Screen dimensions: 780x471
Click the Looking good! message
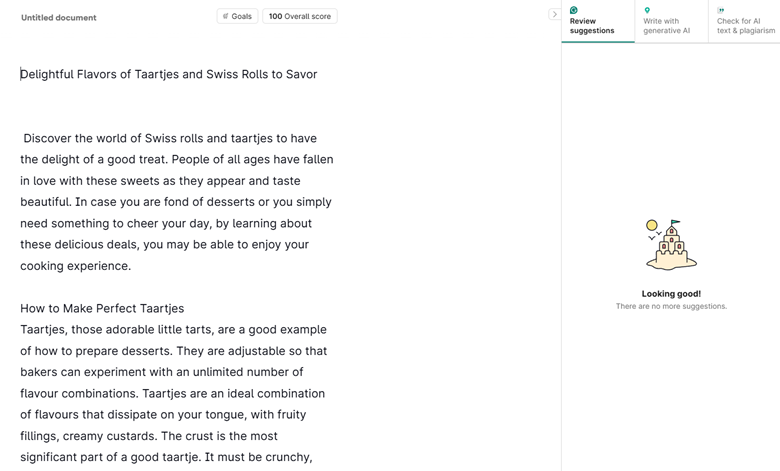671,294
